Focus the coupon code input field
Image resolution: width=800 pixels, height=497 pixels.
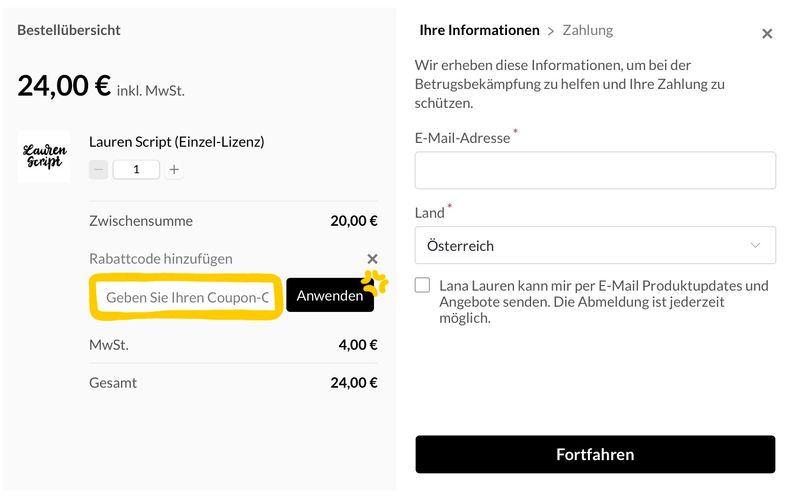188,297
